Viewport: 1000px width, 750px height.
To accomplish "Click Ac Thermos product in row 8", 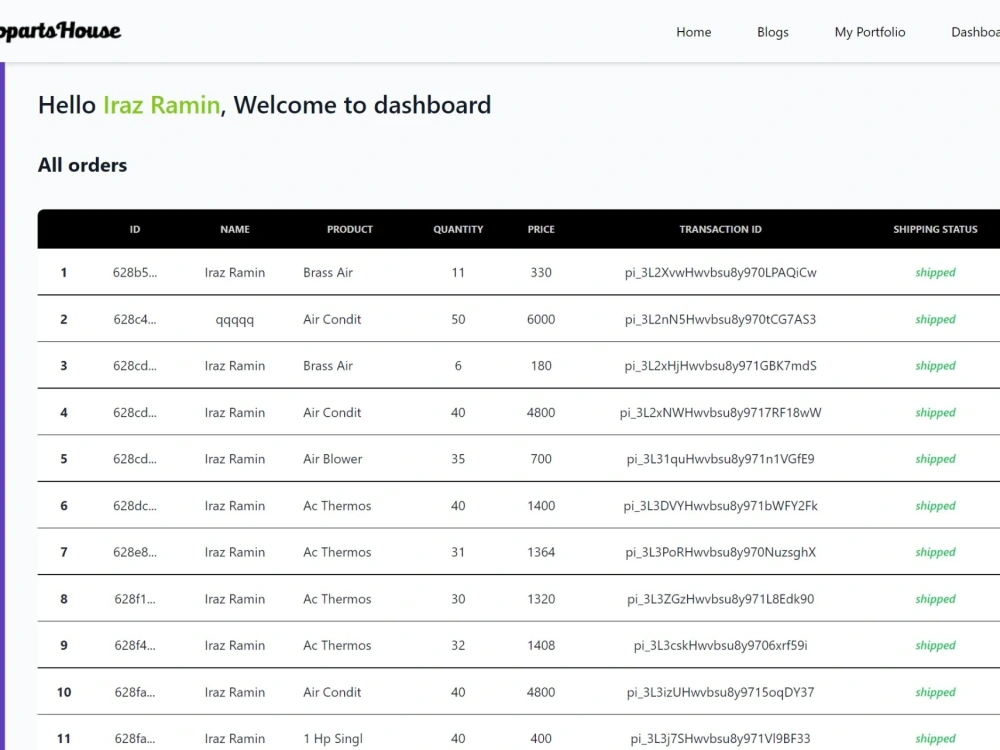I will coord(337,599).
